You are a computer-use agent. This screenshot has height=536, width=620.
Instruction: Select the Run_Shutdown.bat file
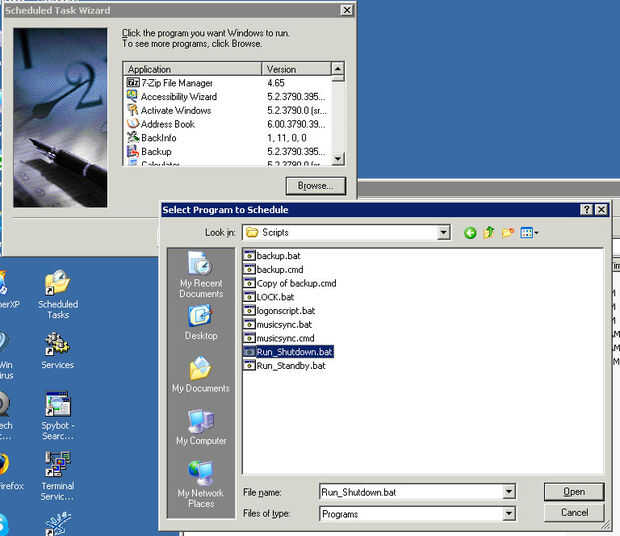tap(288, 352)
